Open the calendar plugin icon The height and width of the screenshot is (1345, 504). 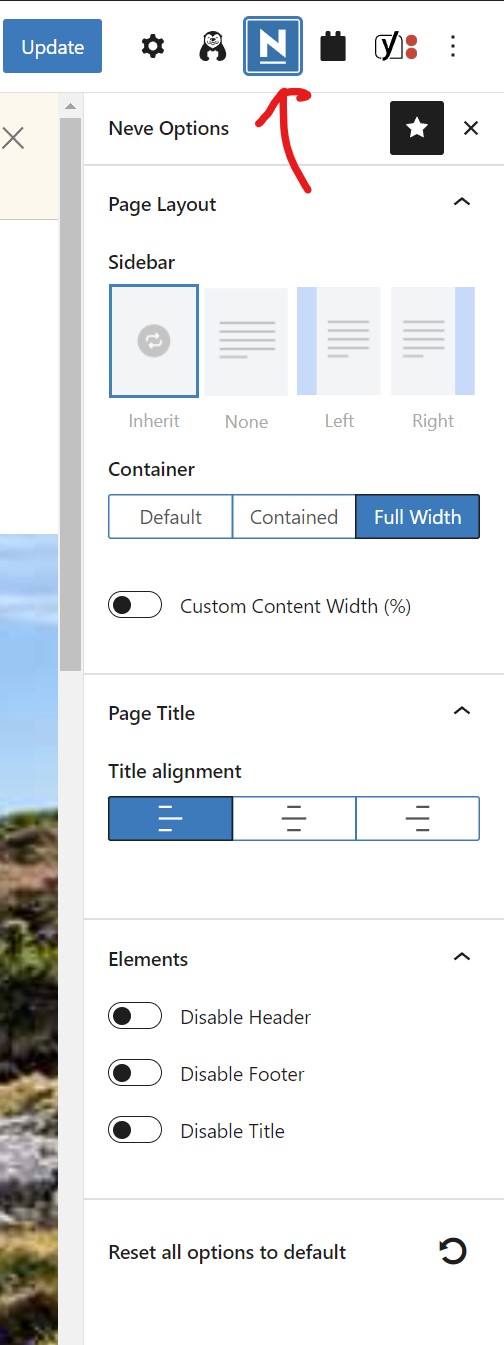point(333,46)
